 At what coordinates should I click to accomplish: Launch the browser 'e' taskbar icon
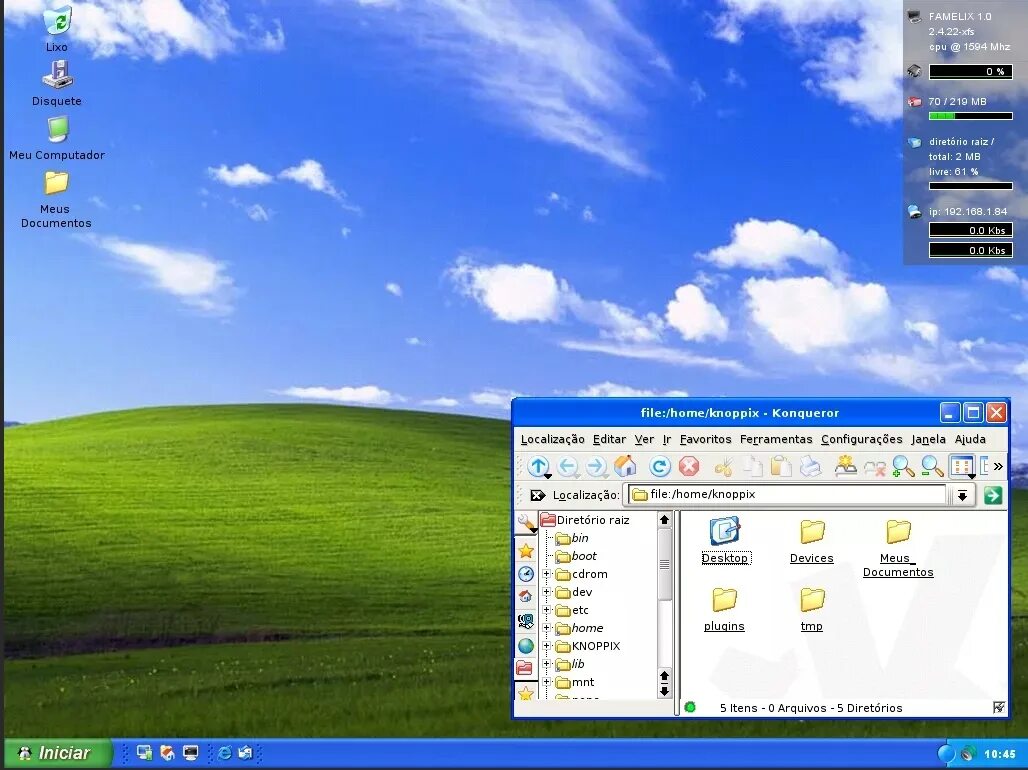pos(224,753)
